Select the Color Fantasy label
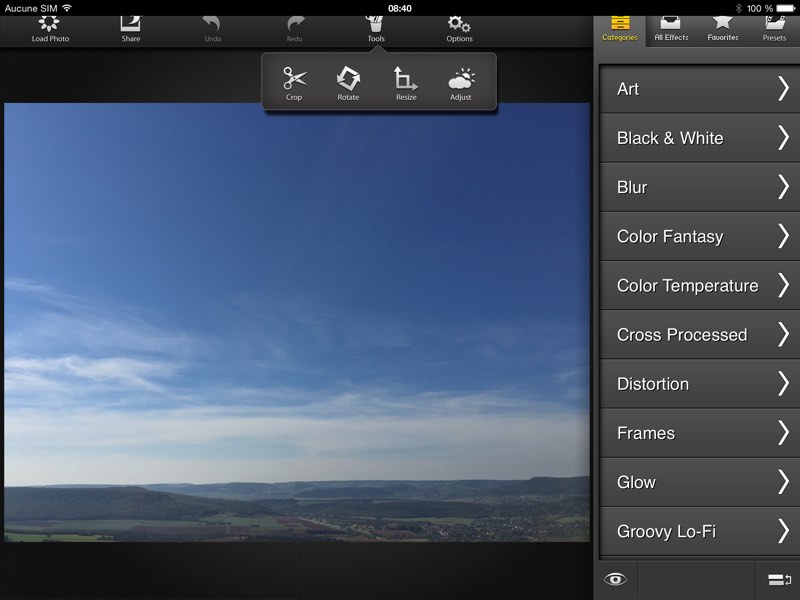 coord(670,237)
